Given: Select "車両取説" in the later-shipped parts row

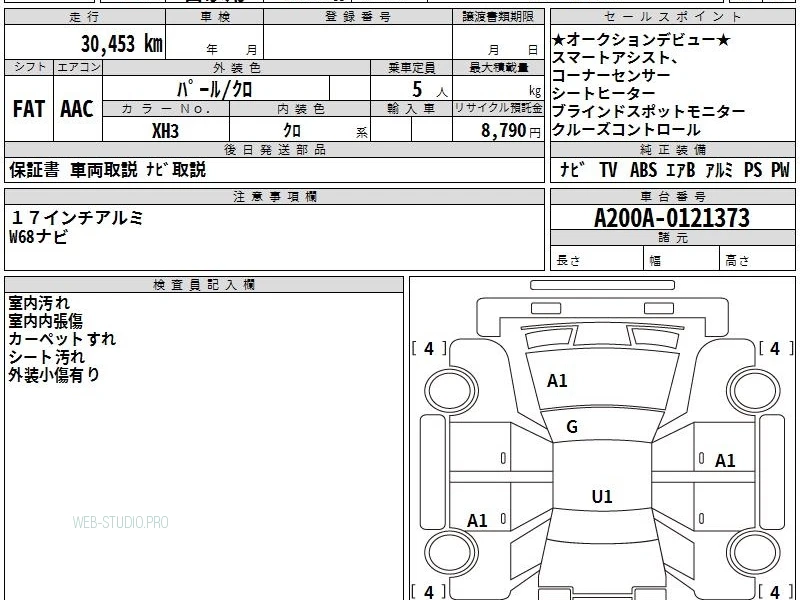Looking at the screenshot, I should click(x=104, y=170).
